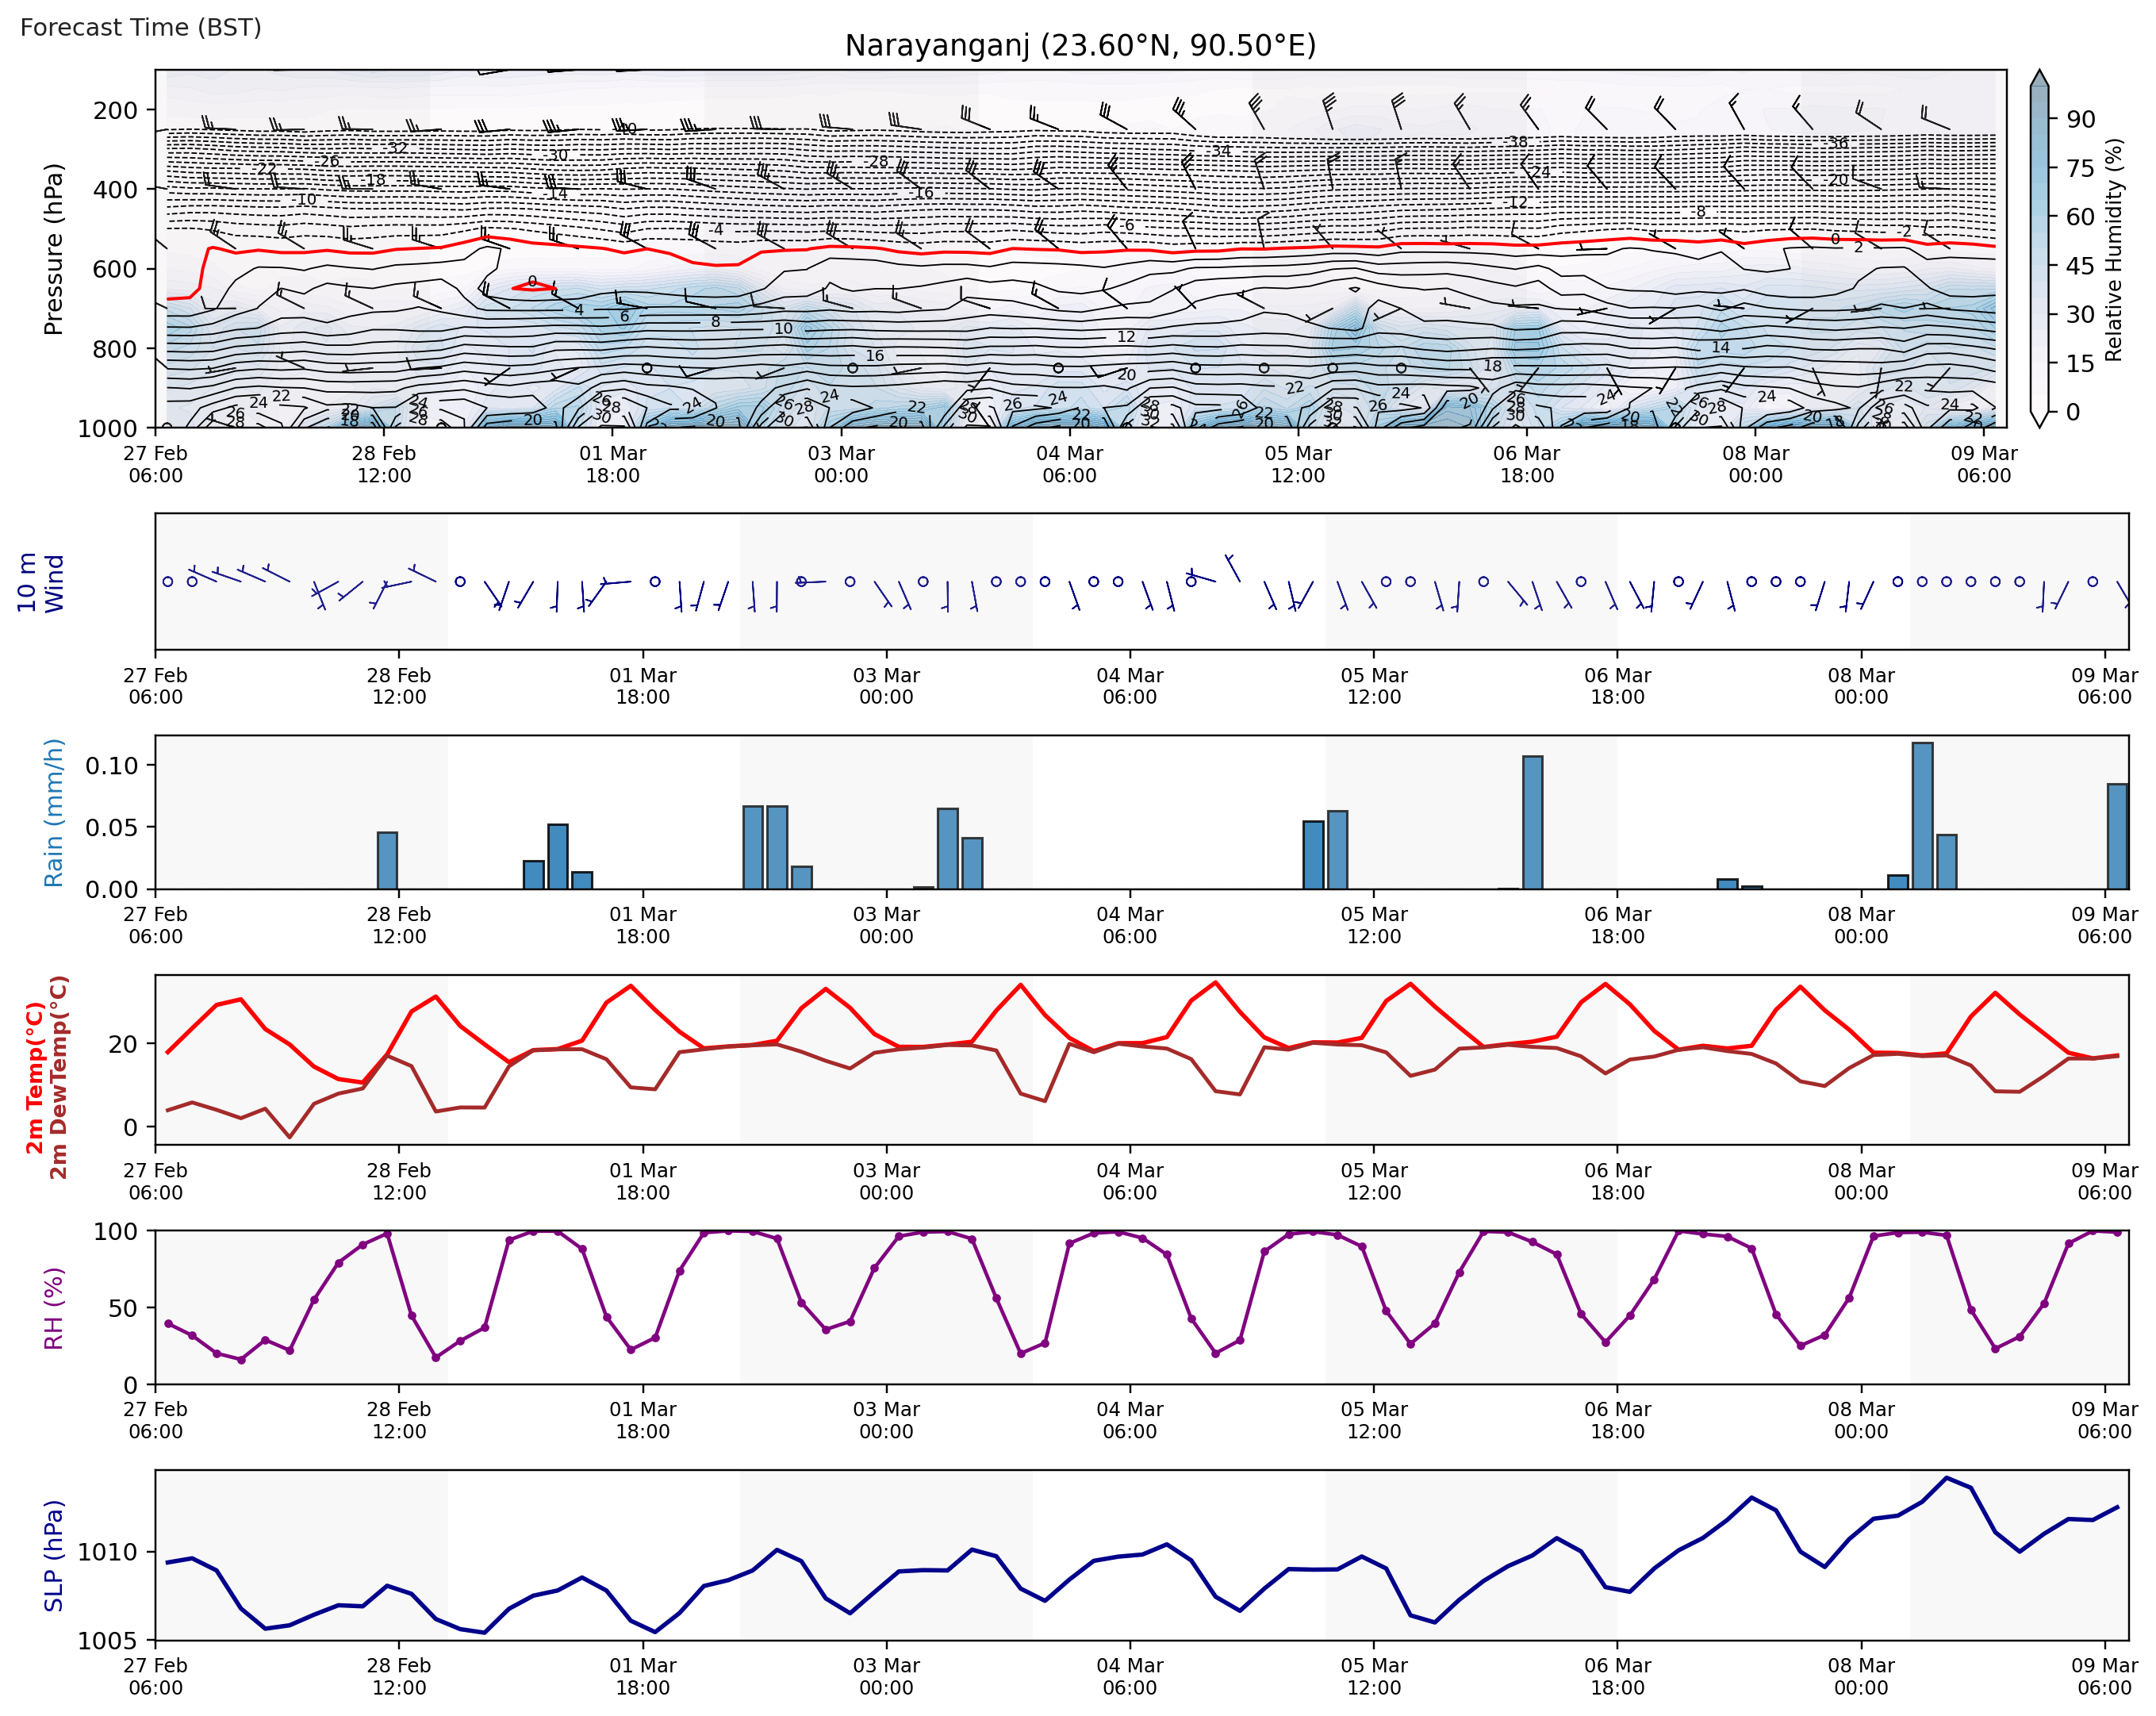
Task: Click the rain bar near 28 Feb 12:00
Action: pyautogui.click(x=387, y=860)
